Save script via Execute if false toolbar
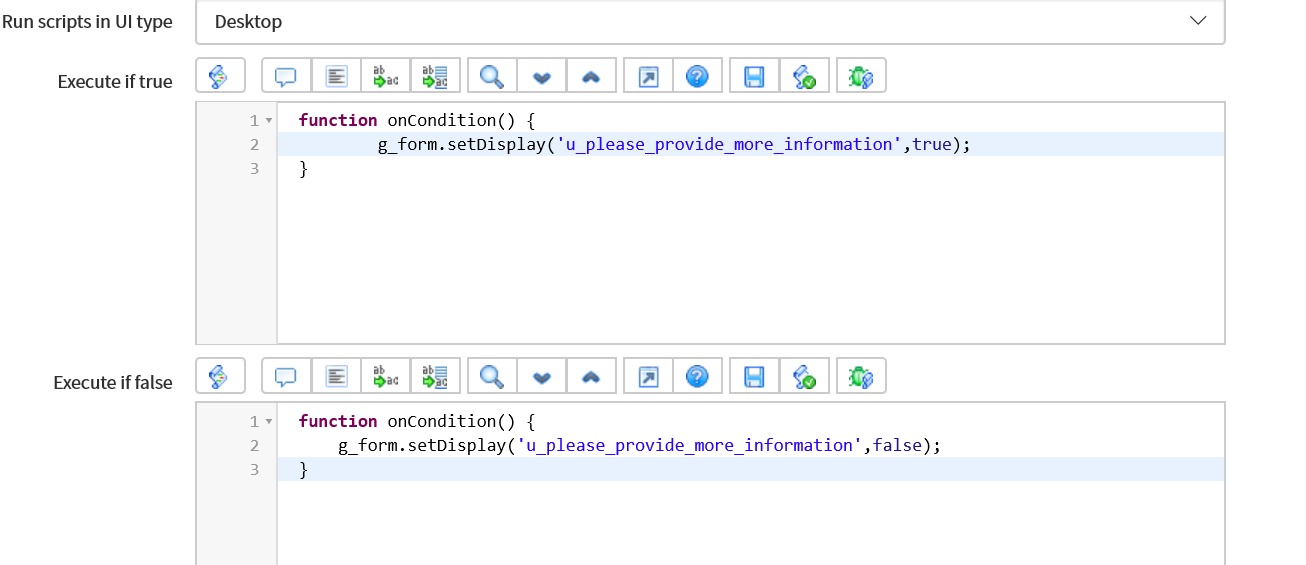The height and width of the screenshot is (565, 1306). [x=755, y=376]
